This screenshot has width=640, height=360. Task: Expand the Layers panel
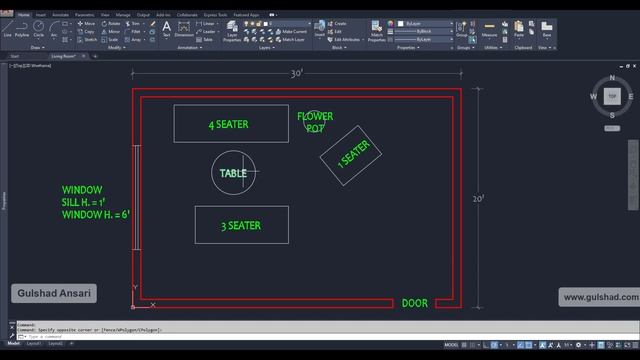pyautogui.click(x=267, y=48)
